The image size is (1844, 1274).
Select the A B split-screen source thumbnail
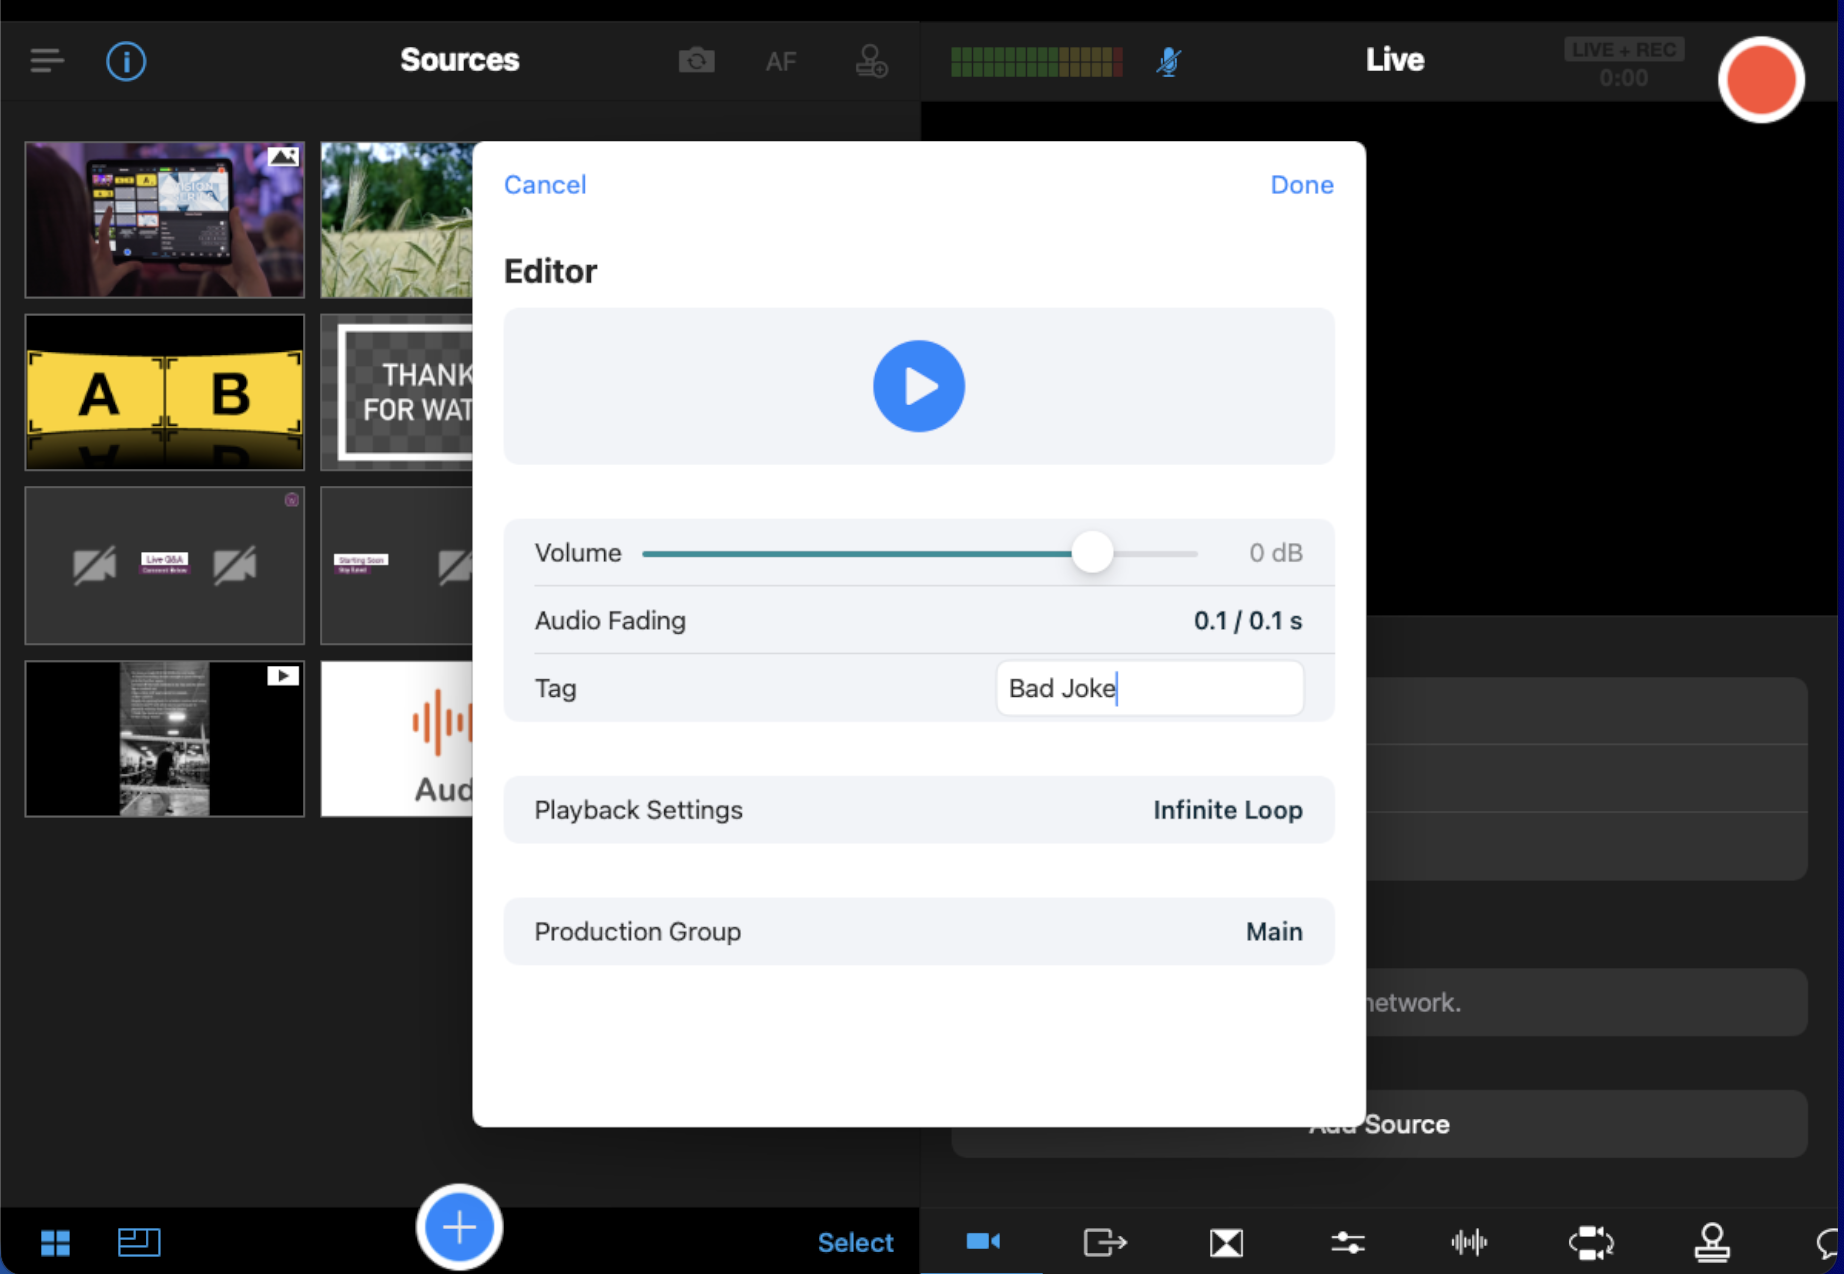click(165, 392)
